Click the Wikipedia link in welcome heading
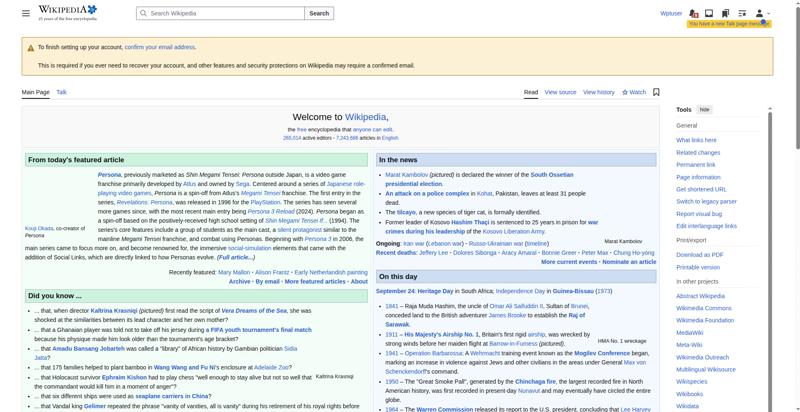Screen dimensions: 800x412 tap(365, 117)
